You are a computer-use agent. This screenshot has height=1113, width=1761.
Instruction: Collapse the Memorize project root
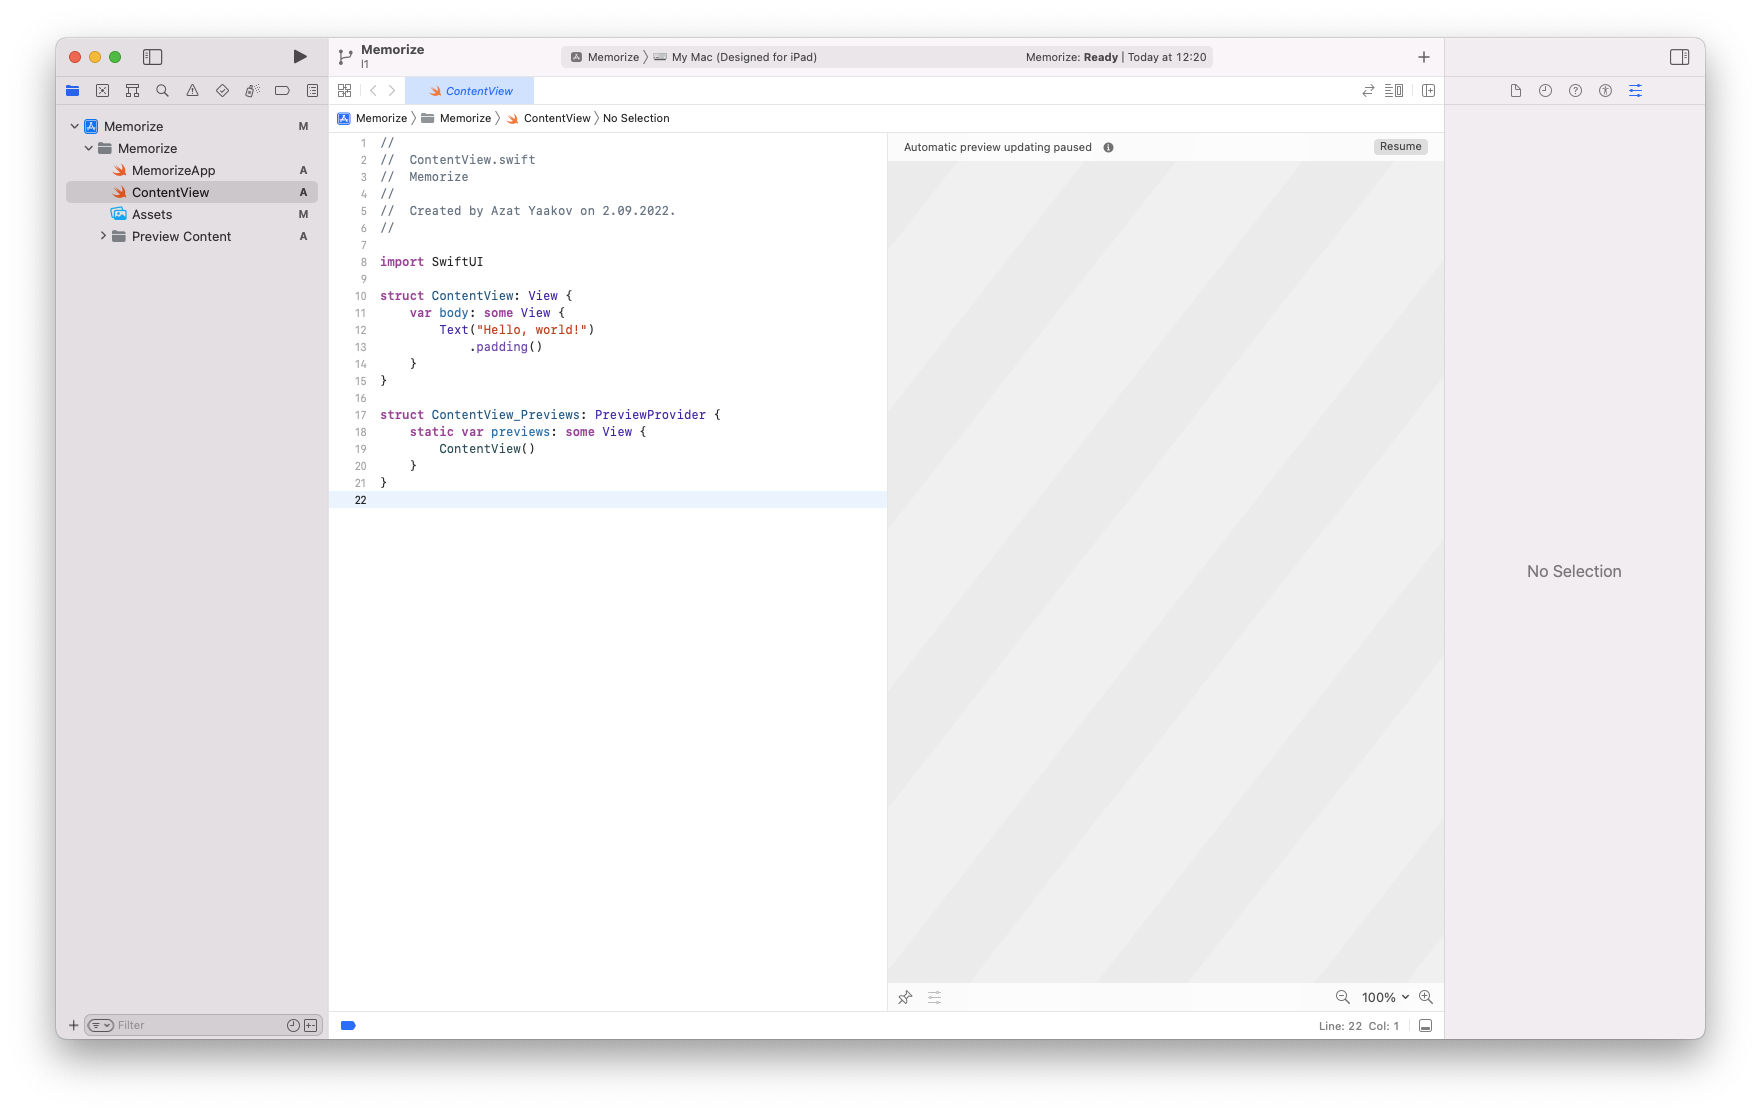pos(75,126)
